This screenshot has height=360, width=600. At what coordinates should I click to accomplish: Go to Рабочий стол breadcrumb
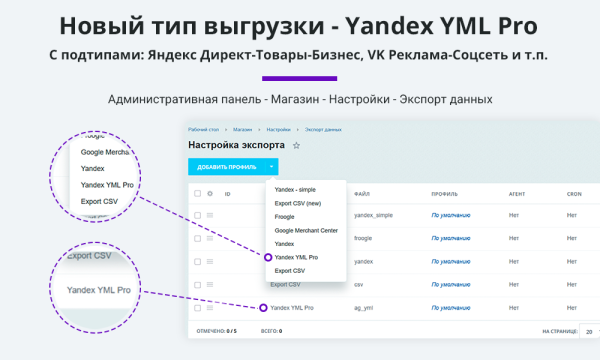203,130
